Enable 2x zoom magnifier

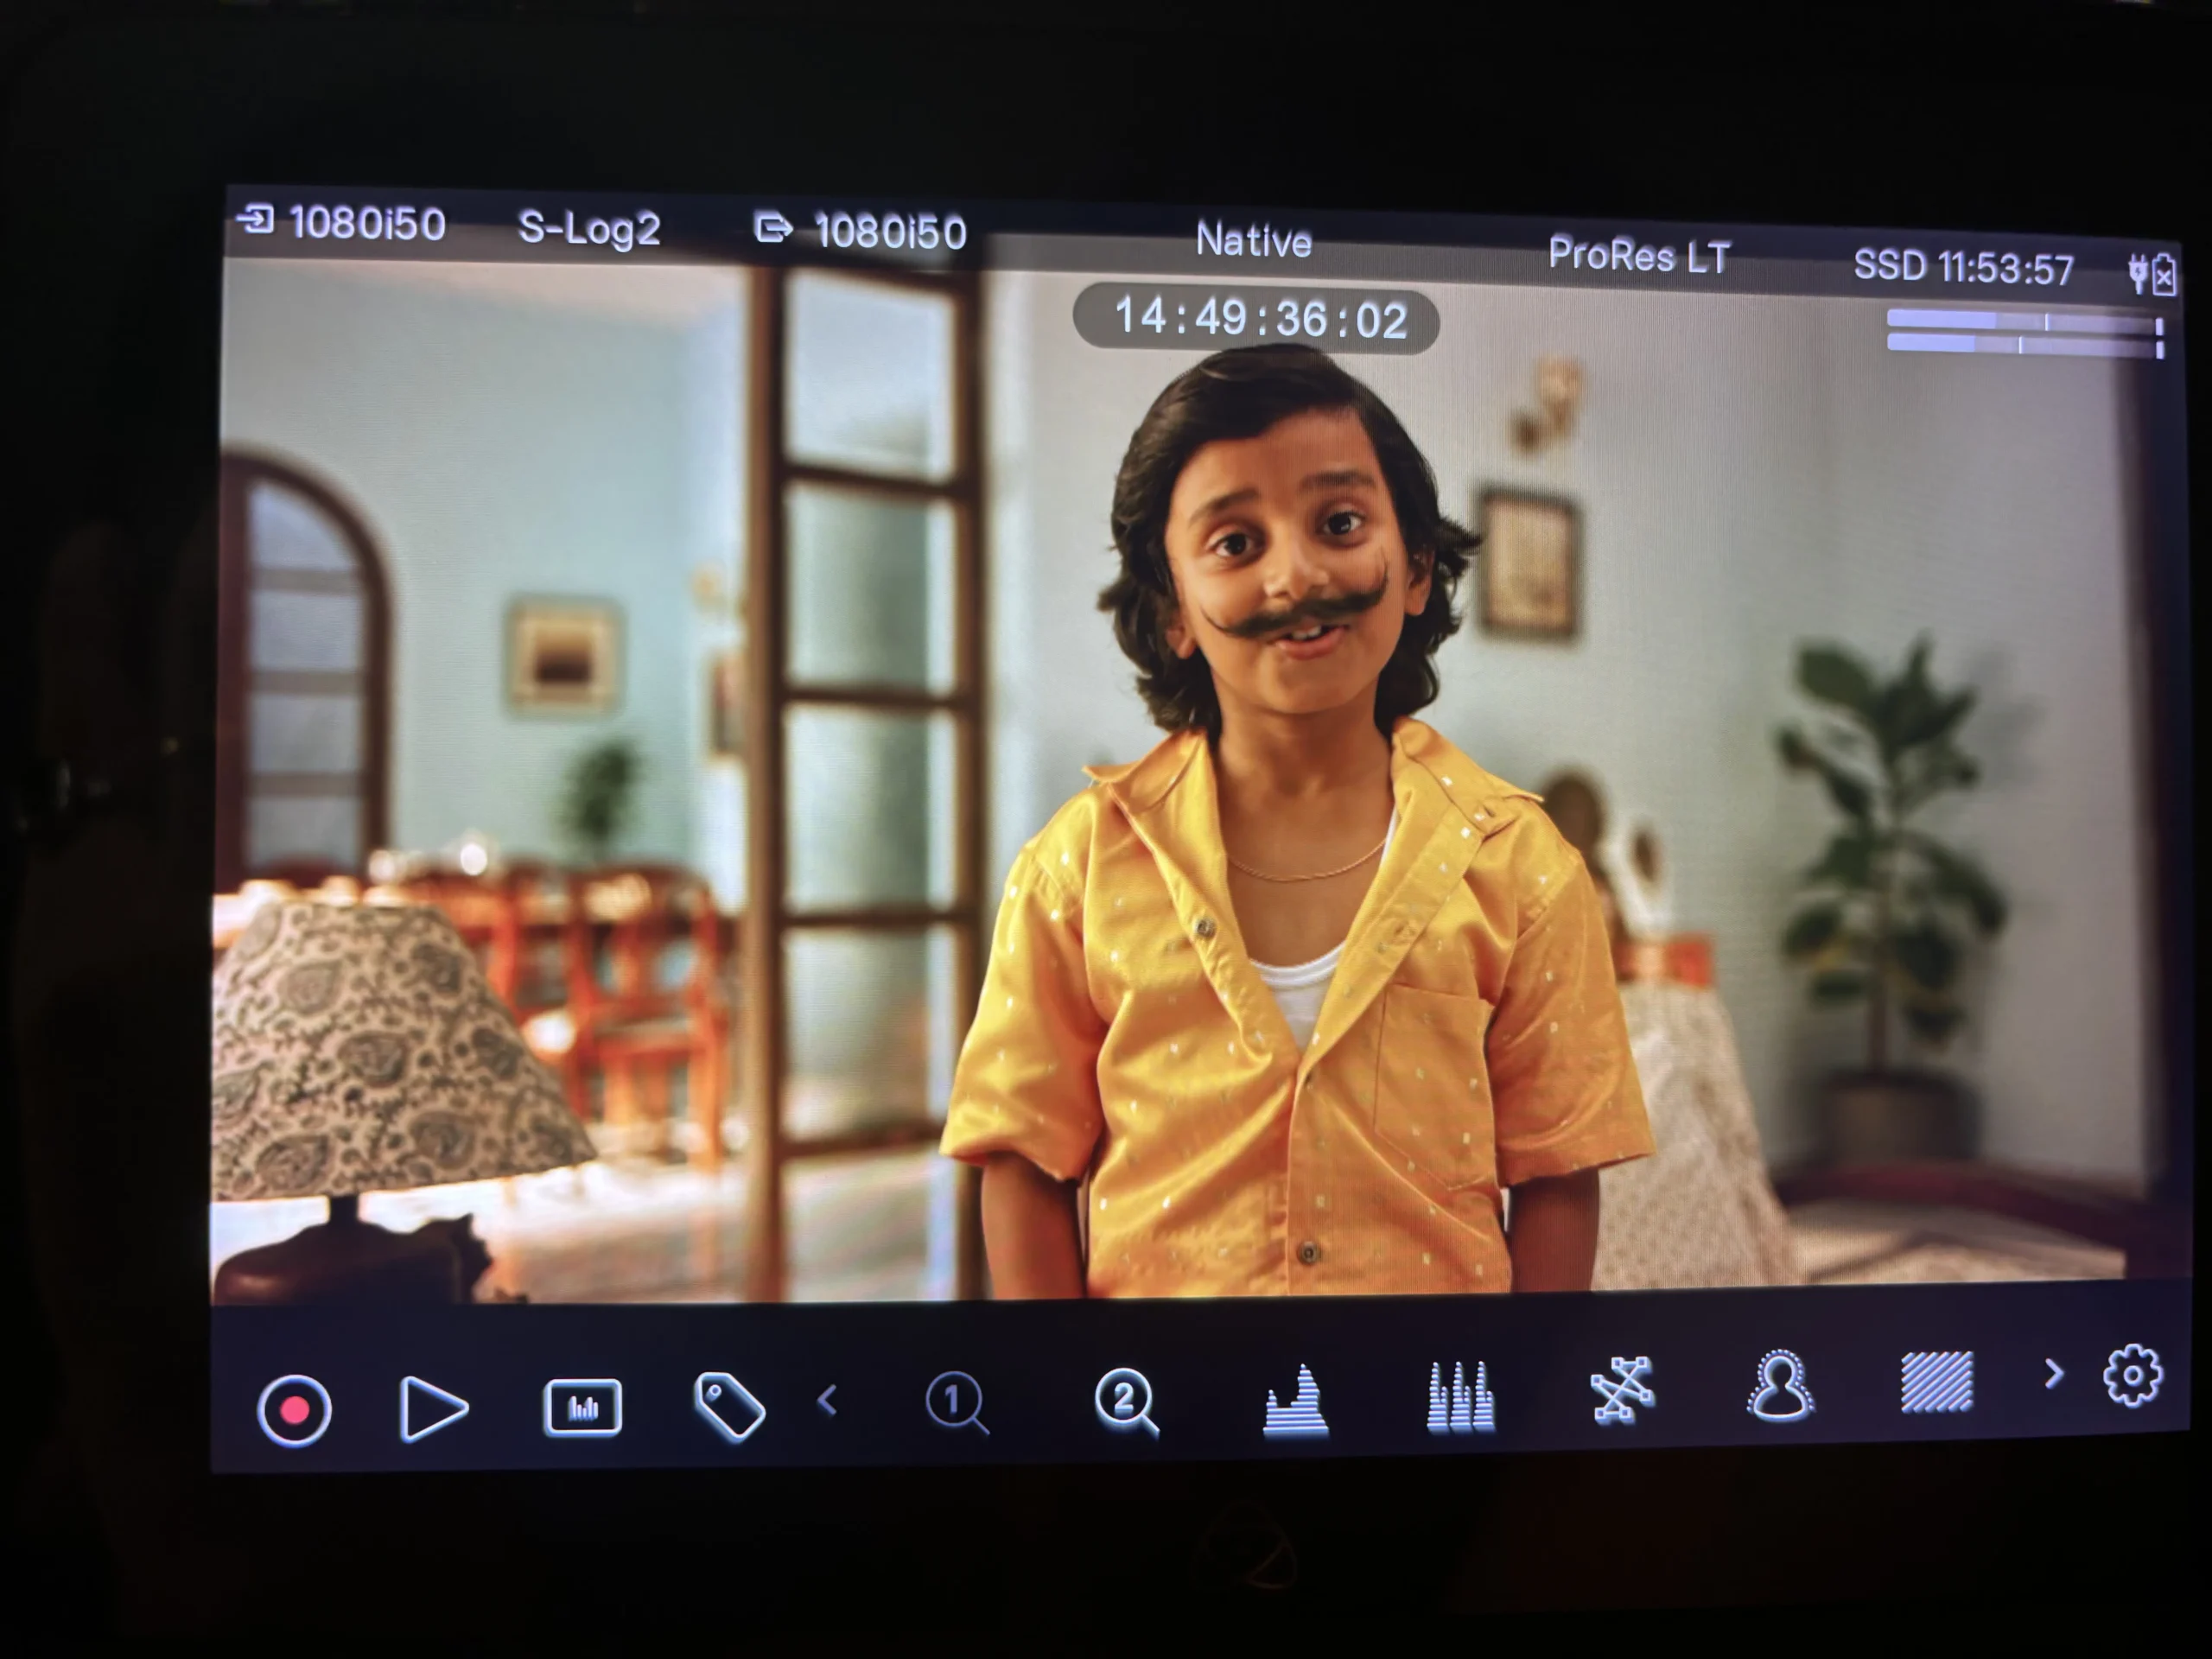pos(1126,1400)
